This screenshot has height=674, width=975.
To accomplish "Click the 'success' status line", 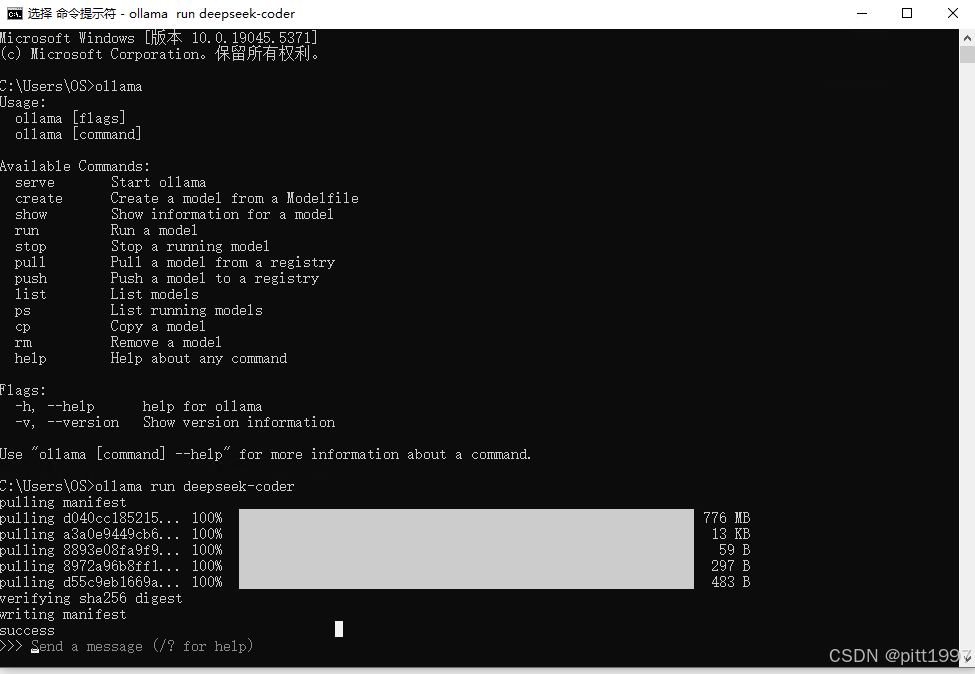I will point(27,630).
